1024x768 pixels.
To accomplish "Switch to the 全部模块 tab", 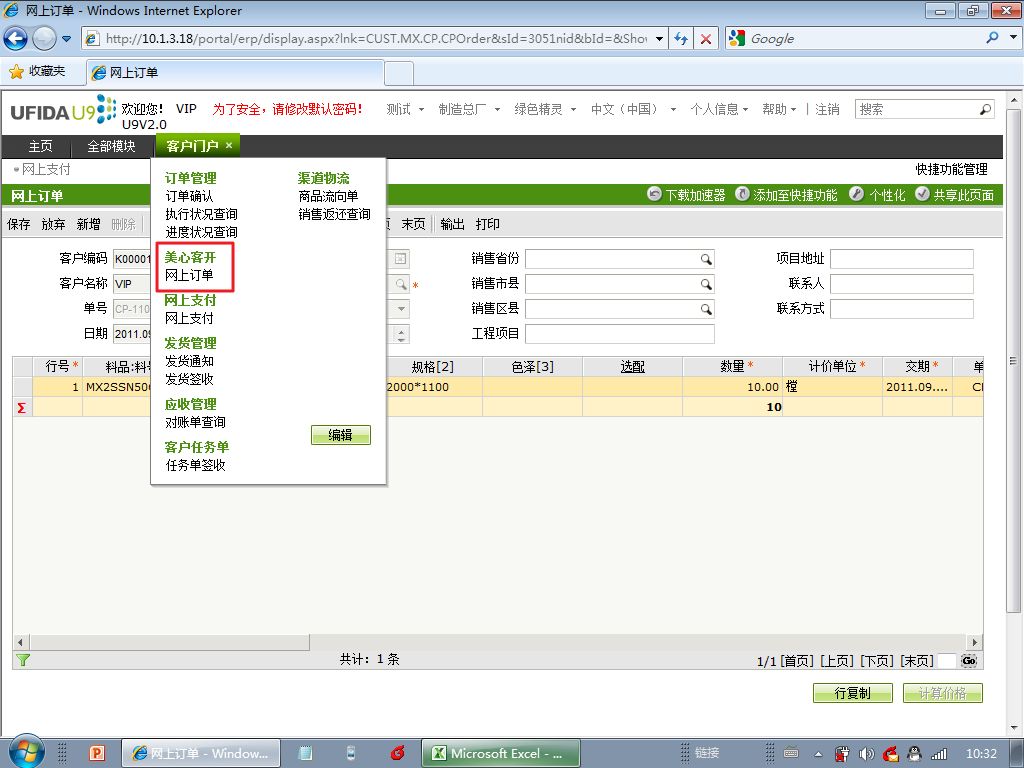I will point(112,146).
